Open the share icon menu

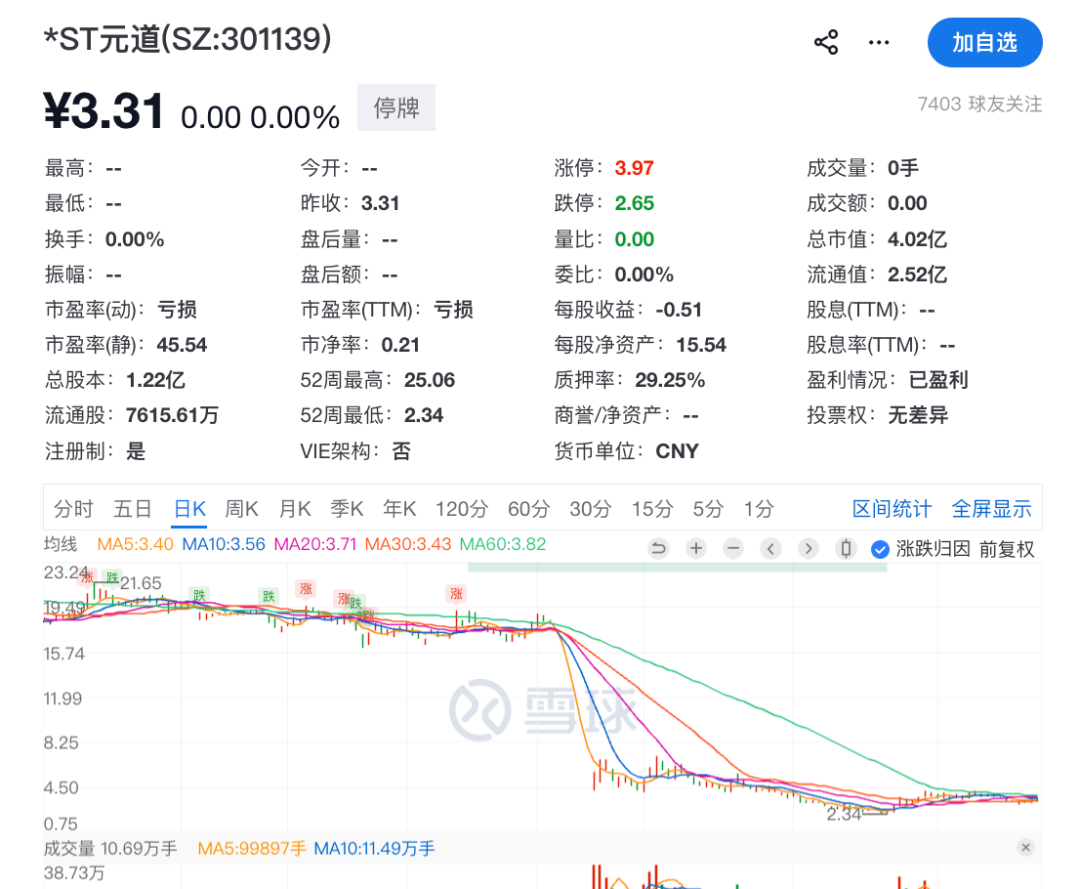[826, 43]
